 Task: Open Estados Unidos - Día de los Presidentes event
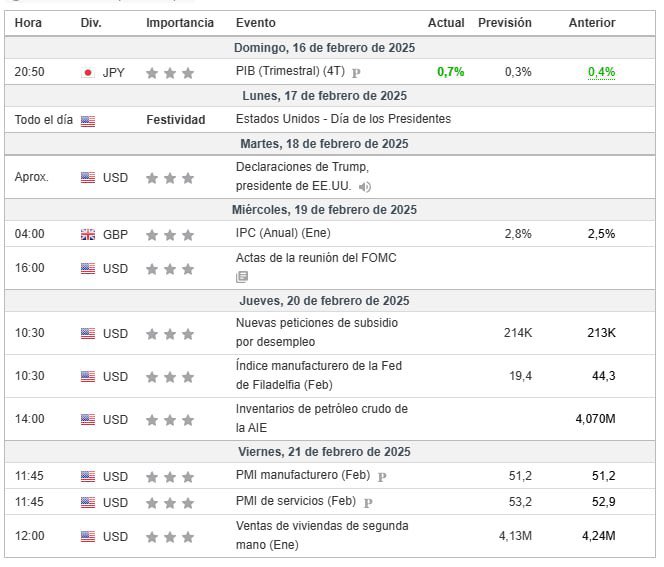(x=343, y=119)
